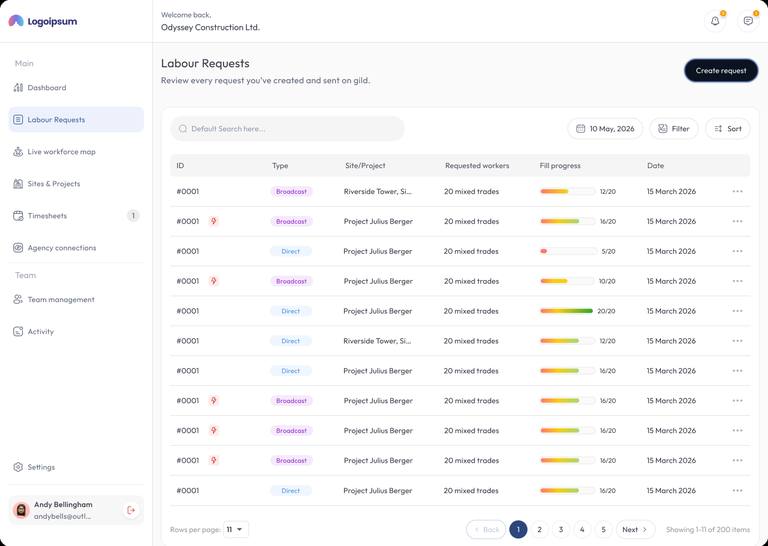Click the Fill progress column header

pos(560,166)
